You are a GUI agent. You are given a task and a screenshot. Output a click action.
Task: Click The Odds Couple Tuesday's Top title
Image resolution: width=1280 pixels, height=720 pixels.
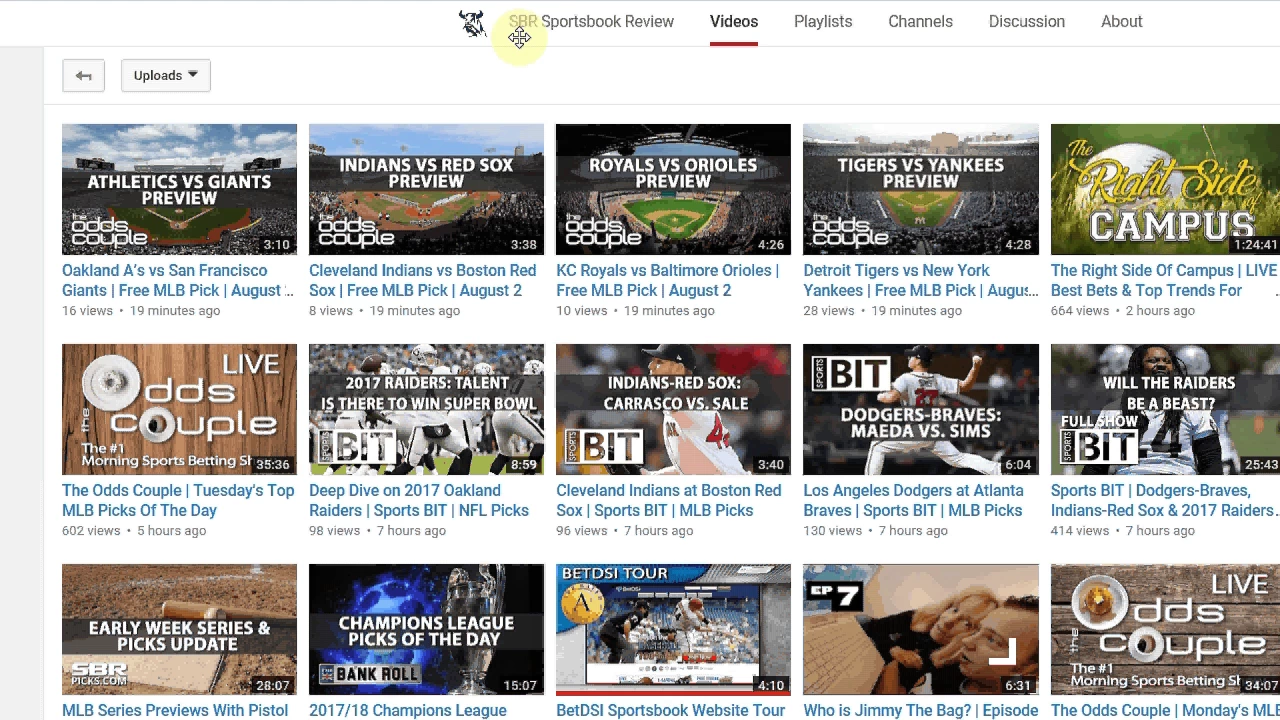point(178,500)
